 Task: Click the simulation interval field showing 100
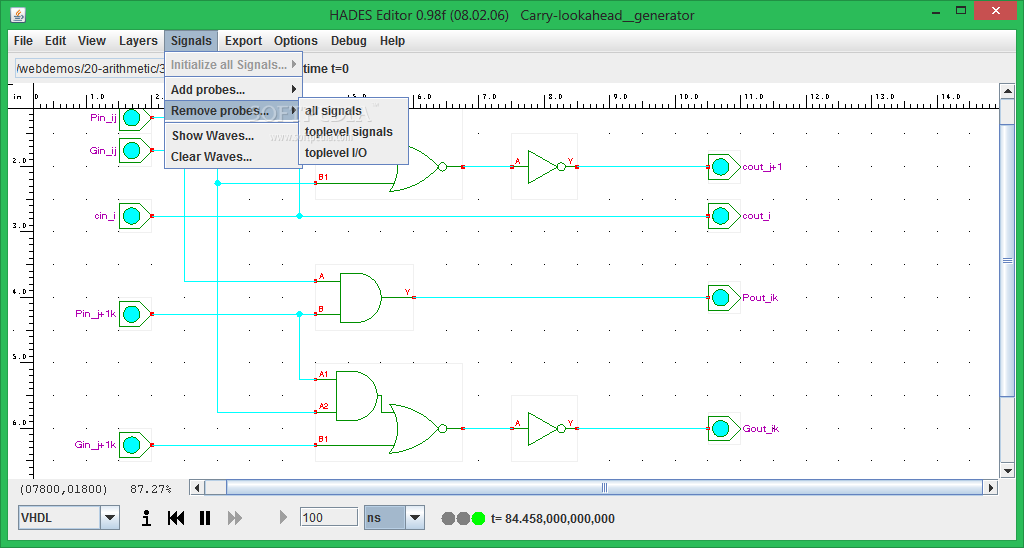click(x=328, y=517)
